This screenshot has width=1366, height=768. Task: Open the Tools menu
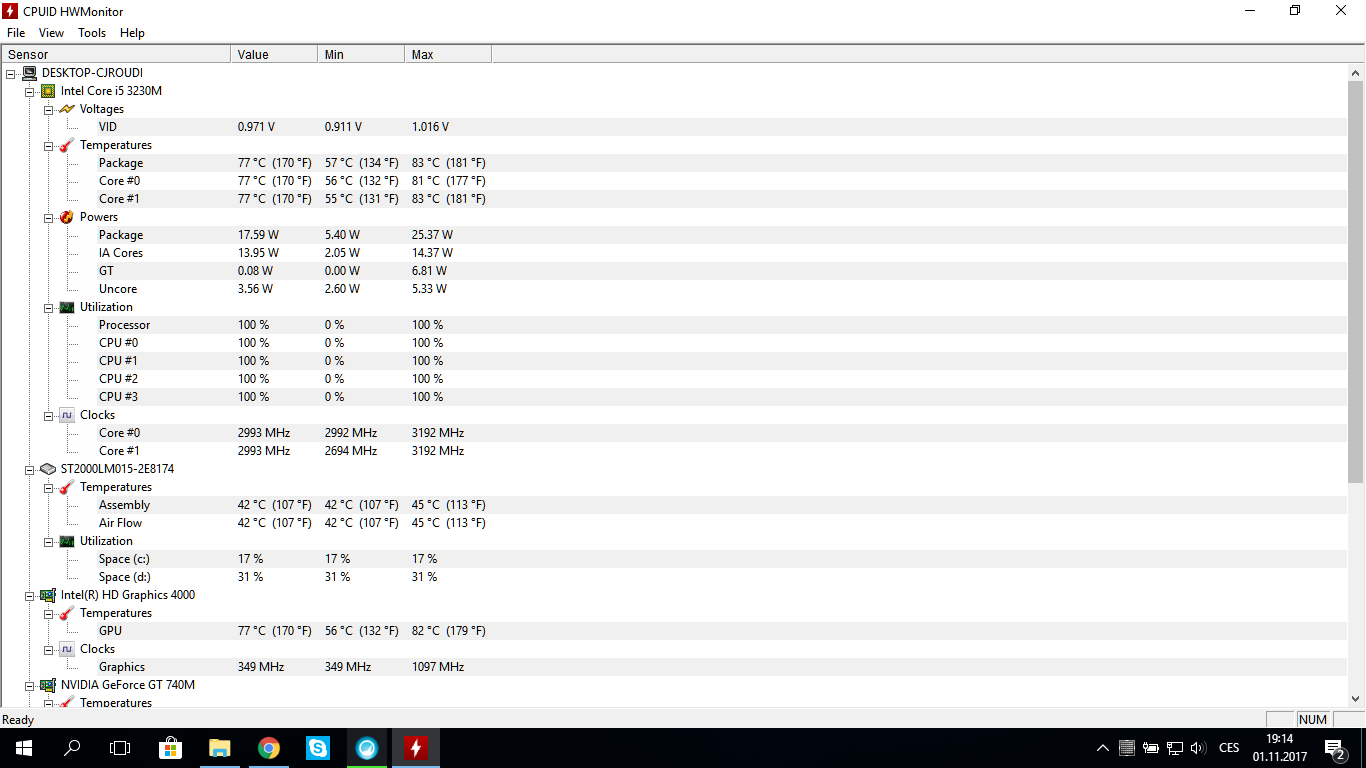coord(92,33)
